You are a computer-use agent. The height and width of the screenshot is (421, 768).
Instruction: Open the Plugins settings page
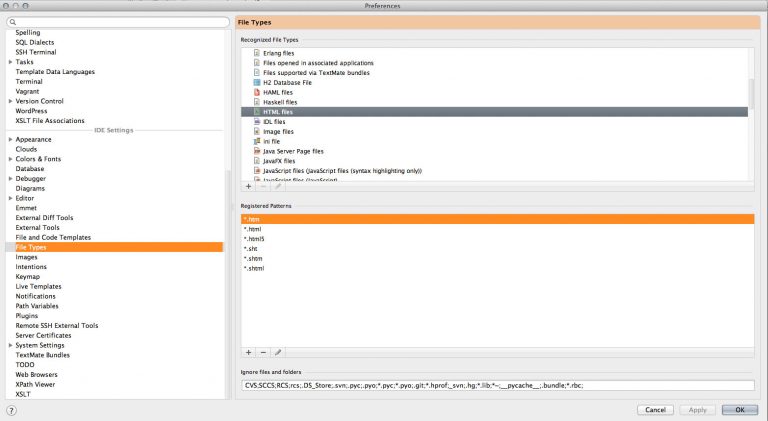coord(26,316)
